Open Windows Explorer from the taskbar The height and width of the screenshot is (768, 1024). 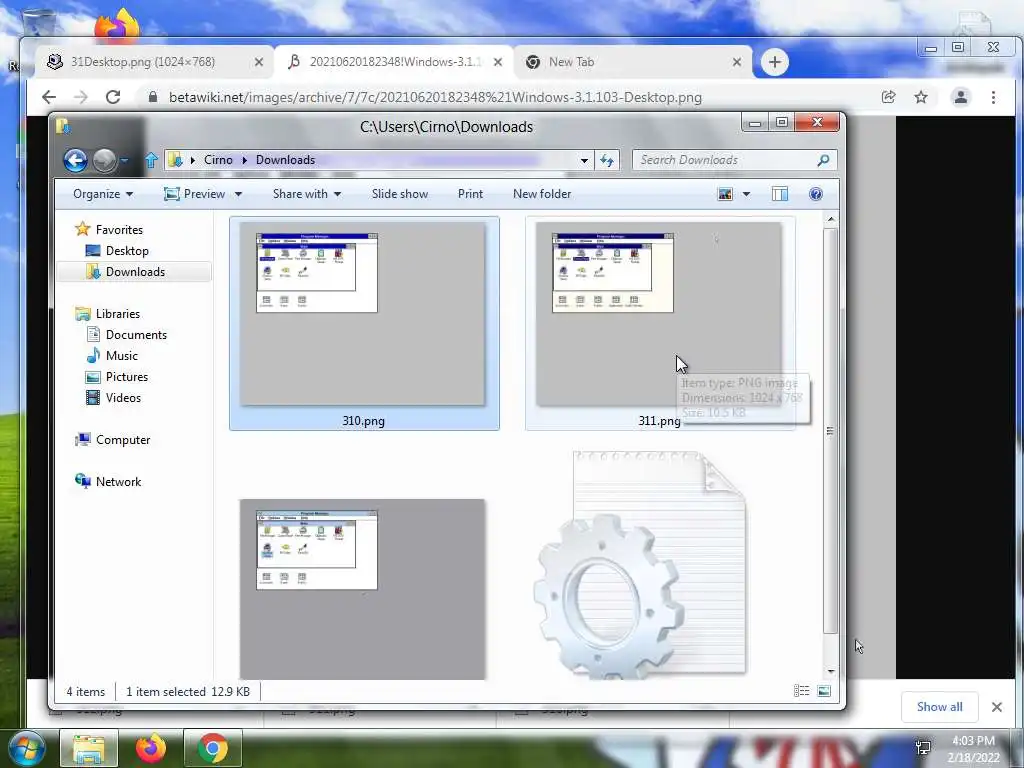[x=89, y=748]
